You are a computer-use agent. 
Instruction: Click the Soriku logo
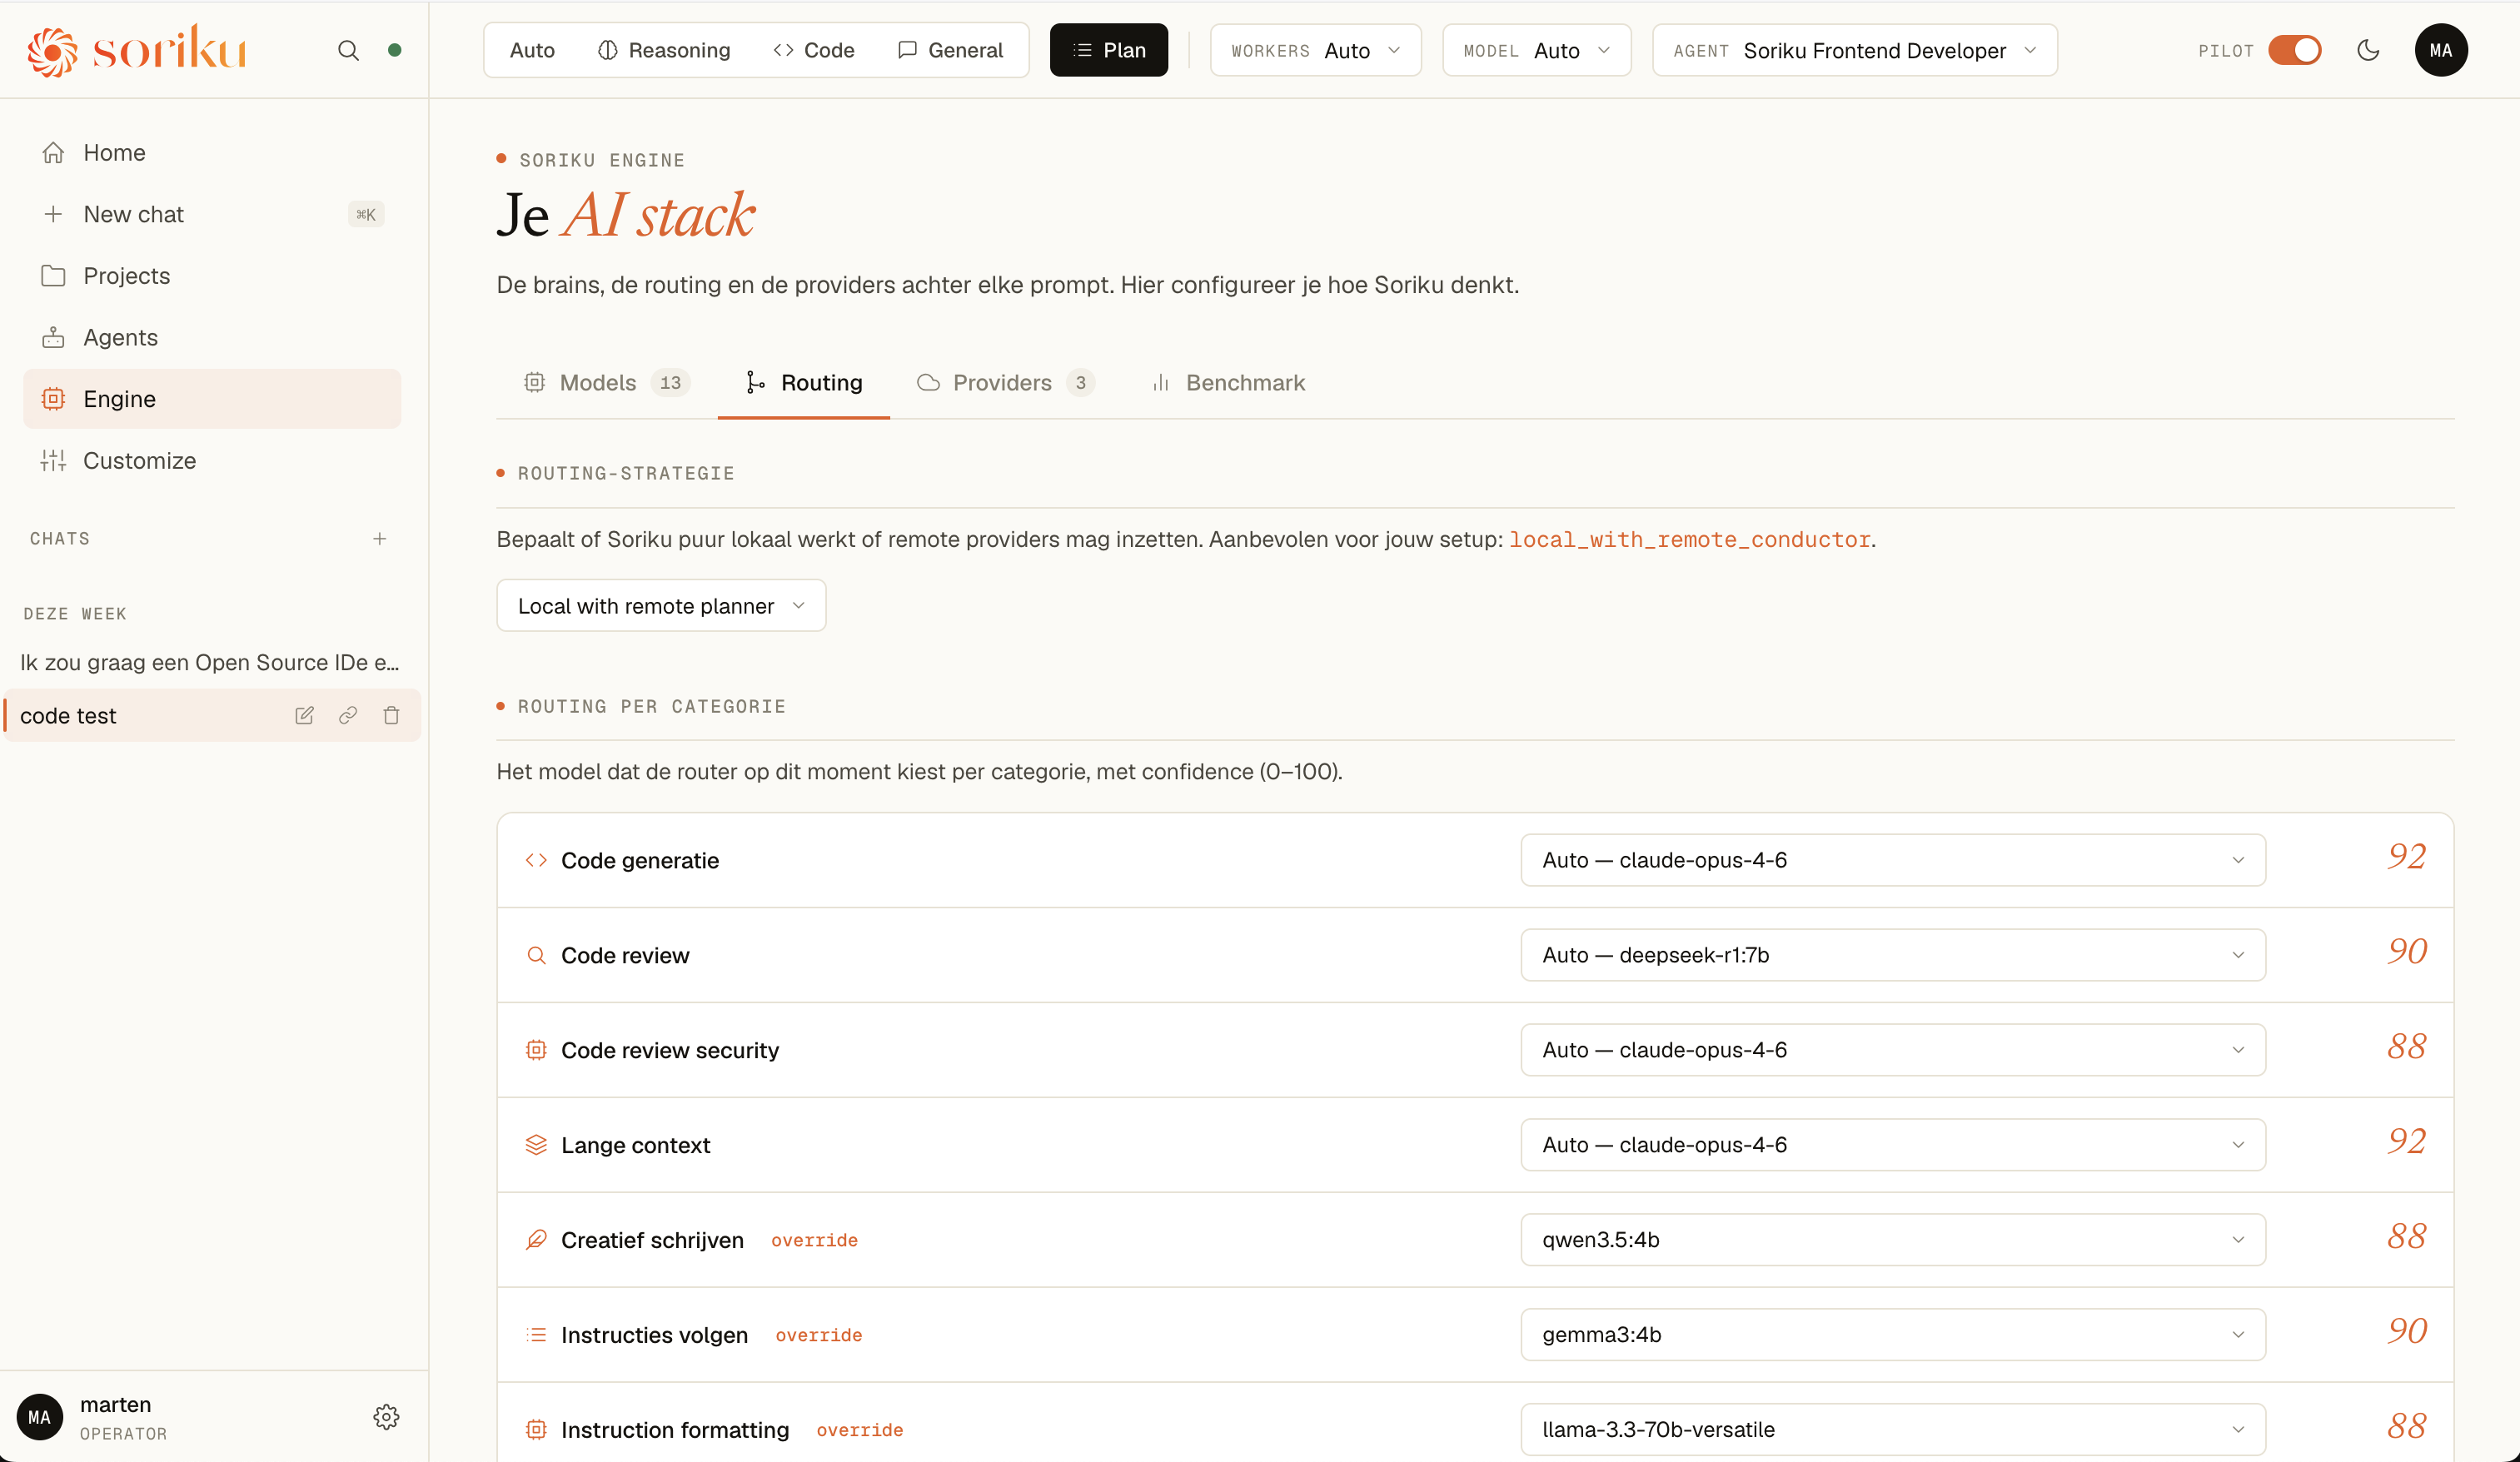pos(137,49)
